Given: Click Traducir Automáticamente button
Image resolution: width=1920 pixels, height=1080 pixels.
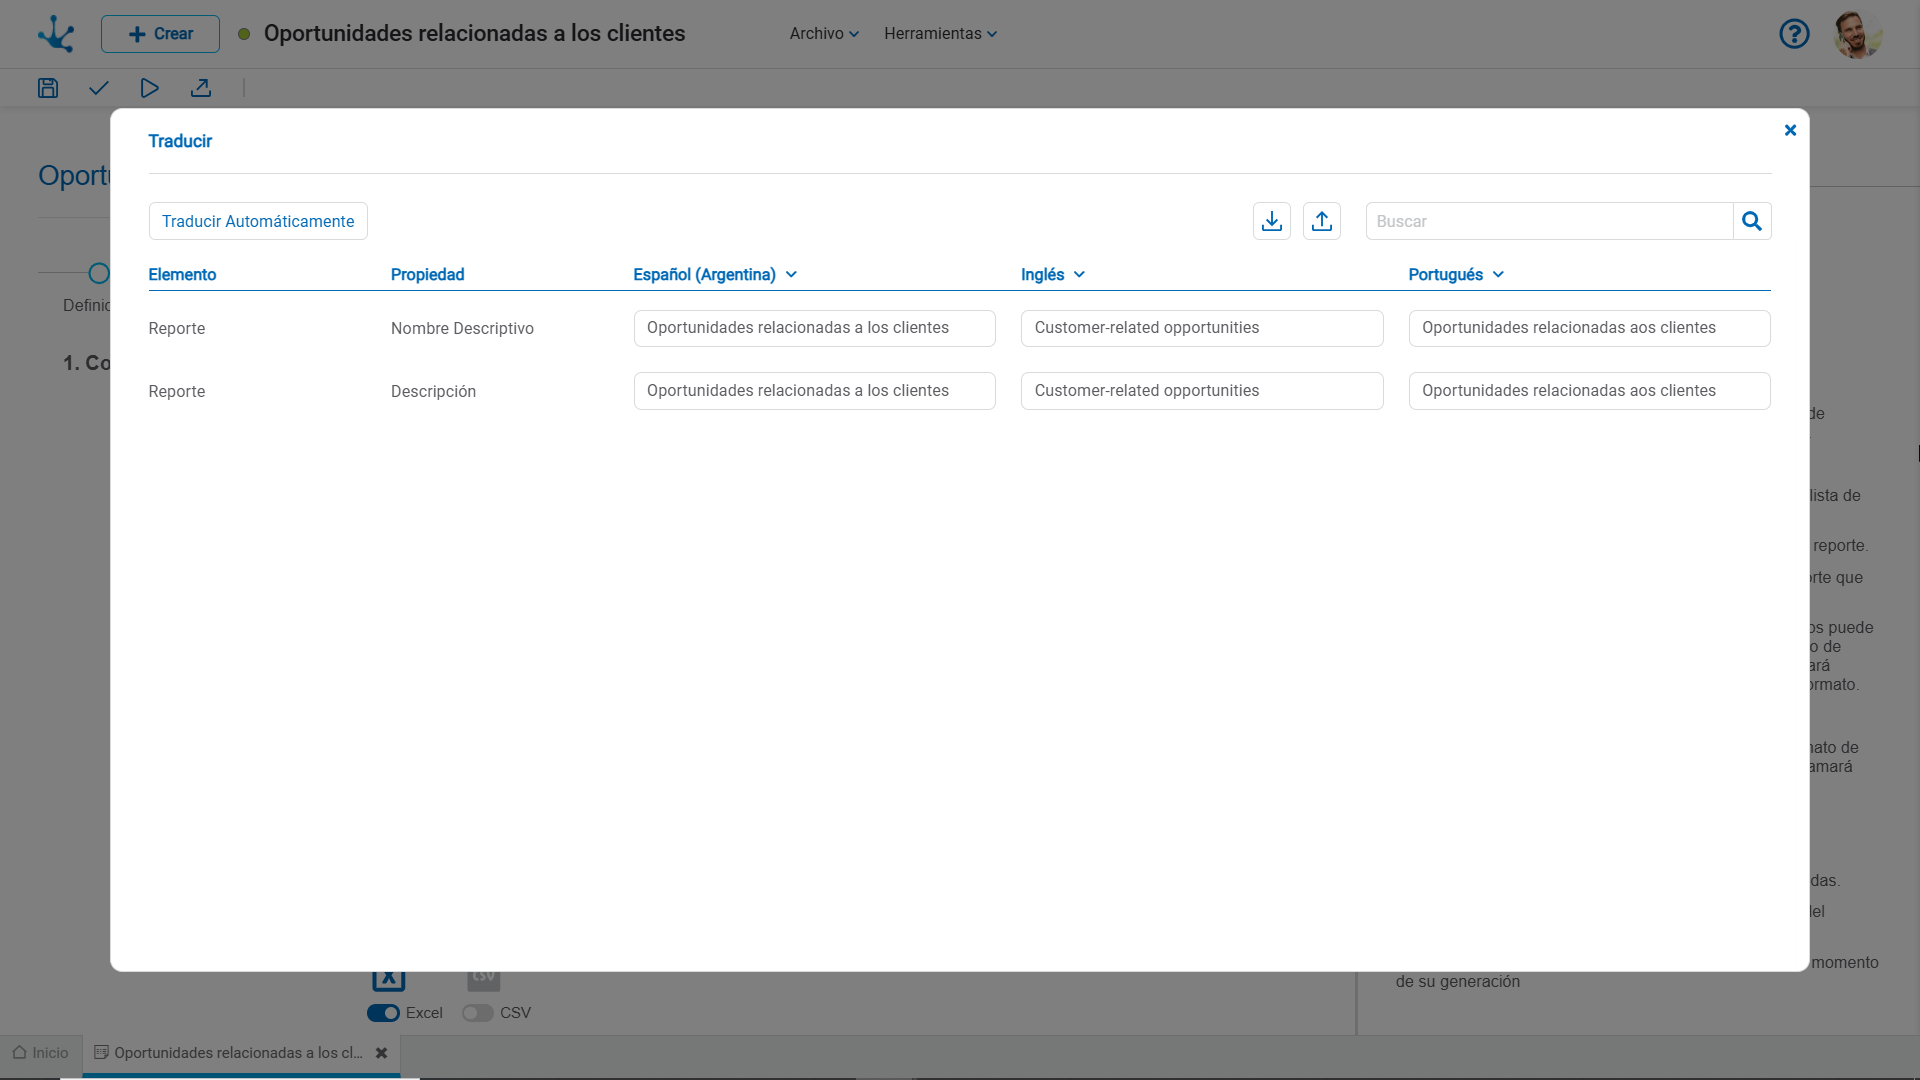Looking at the screenshot, I should pos(258,221).
